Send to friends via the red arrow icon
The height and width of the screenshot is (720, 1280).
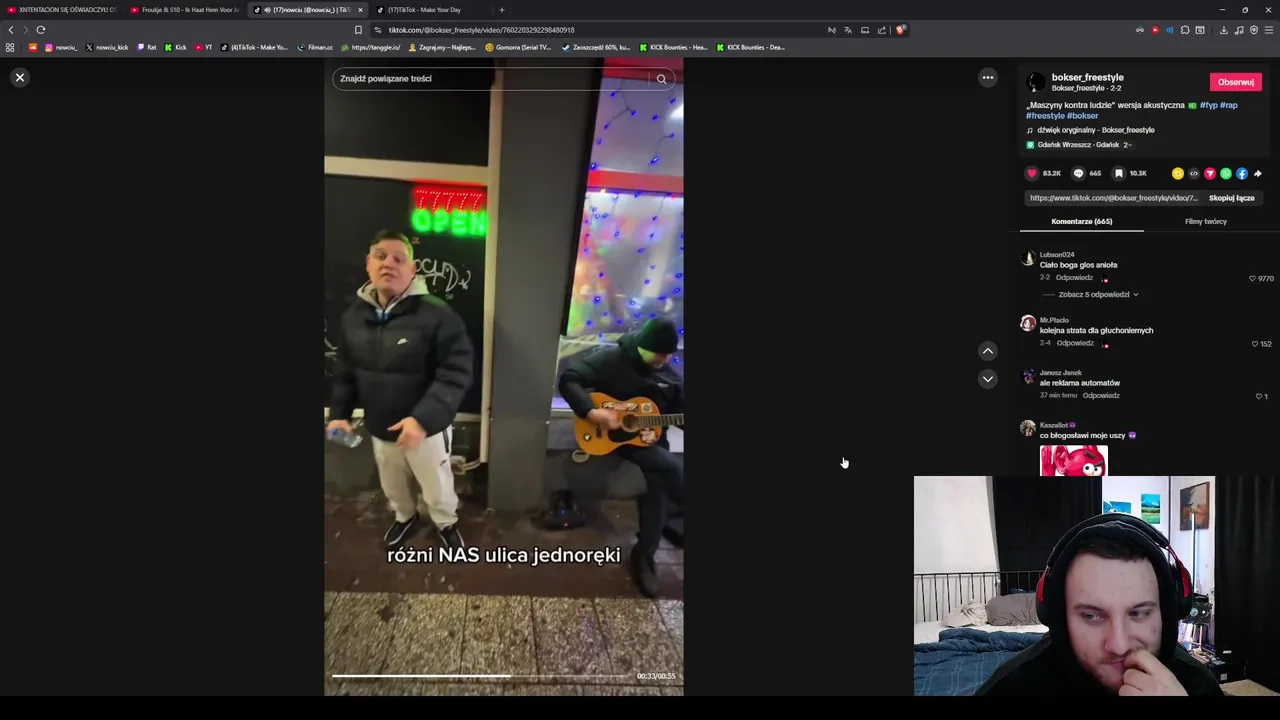click(x=1209, y=173)
